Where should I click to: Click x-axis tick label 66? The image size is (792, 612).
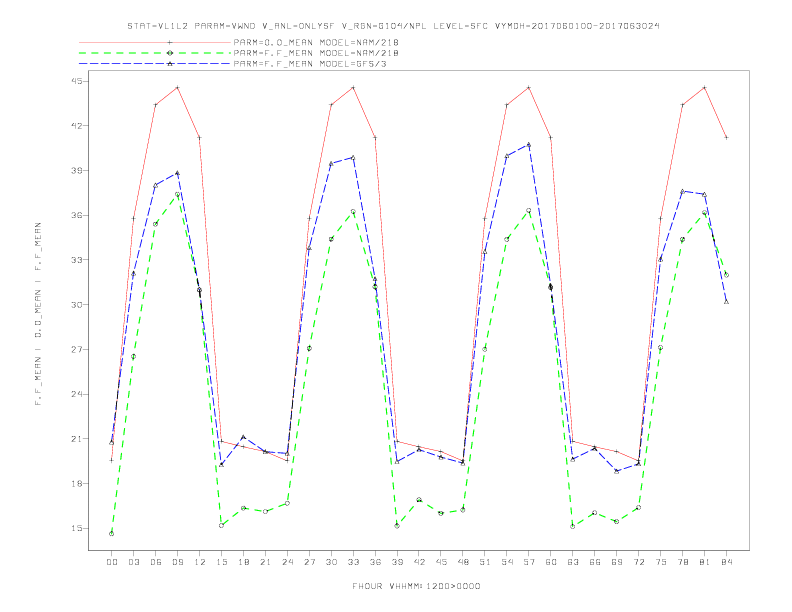pyautogui.click(x=595, y=562)
